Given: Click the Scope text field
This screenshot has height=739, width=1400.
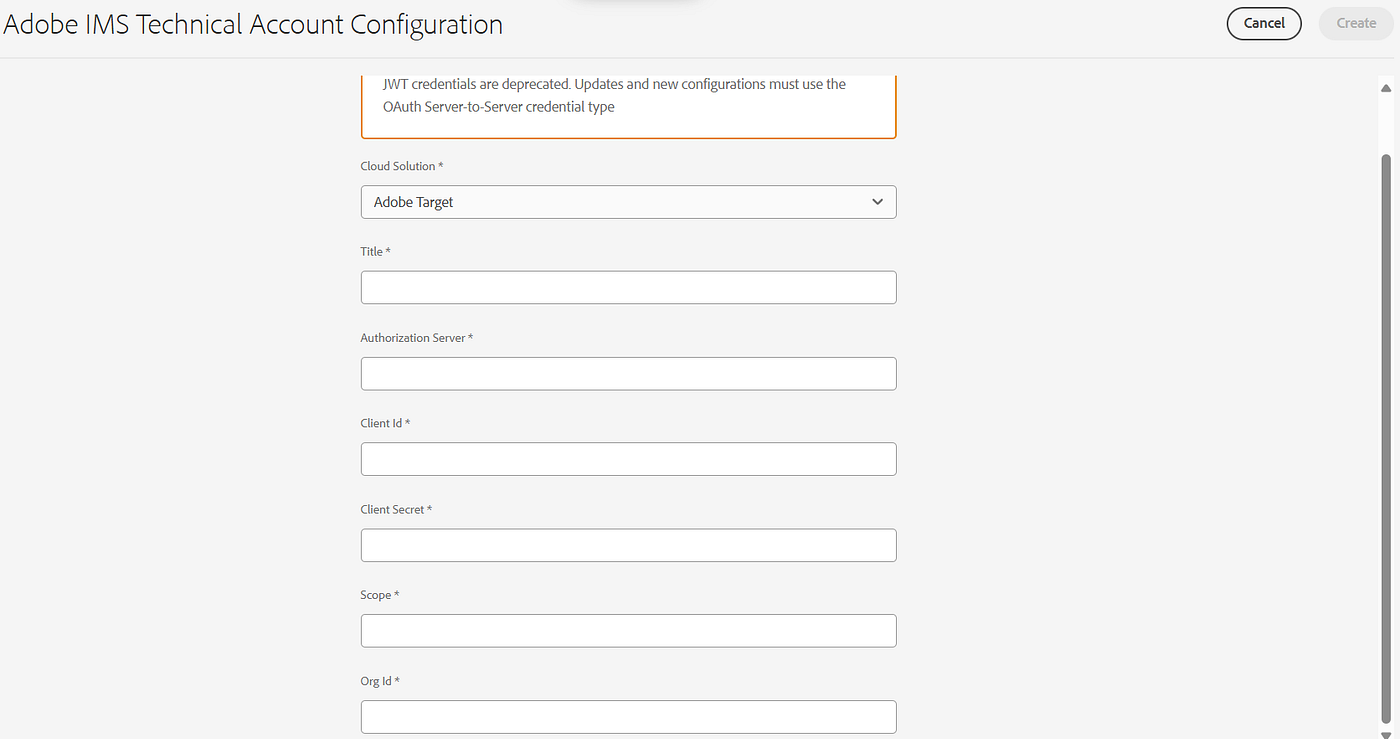Looking at the screenshot, I should point(628,631).
